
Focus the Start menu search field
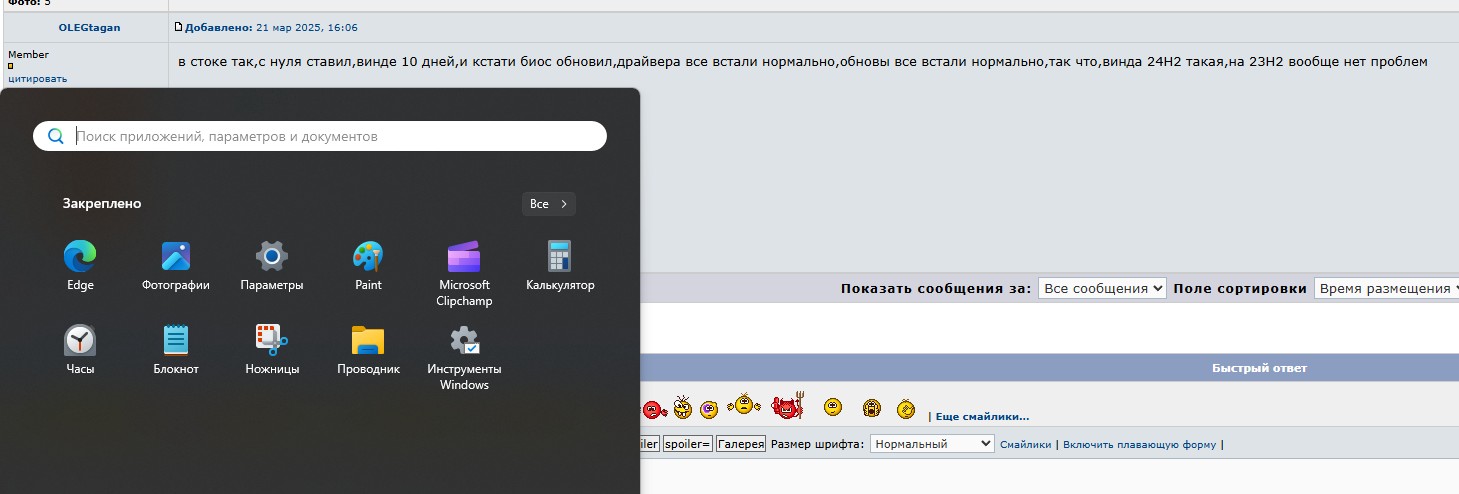pyautogui.click(x=320, y=136)
